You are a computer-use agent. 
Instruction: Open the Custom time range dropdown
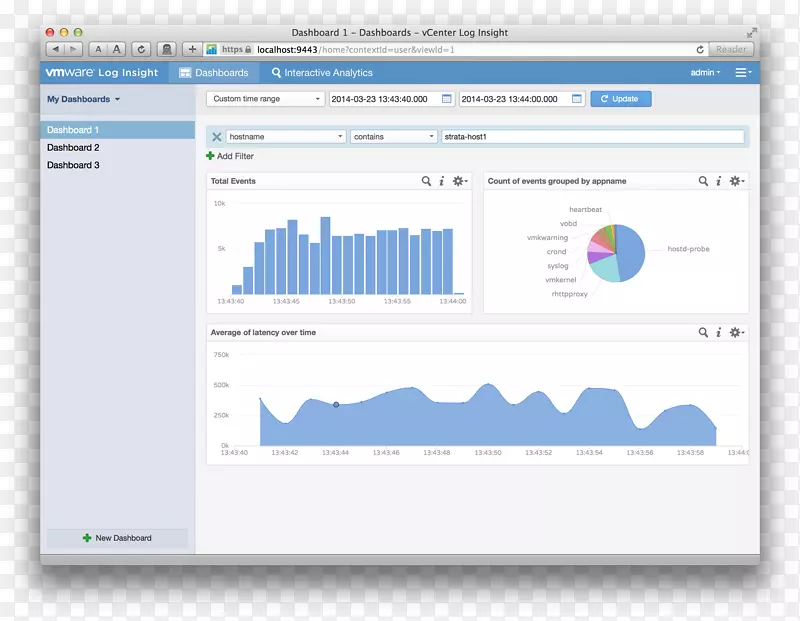click(x=265, y=98)
